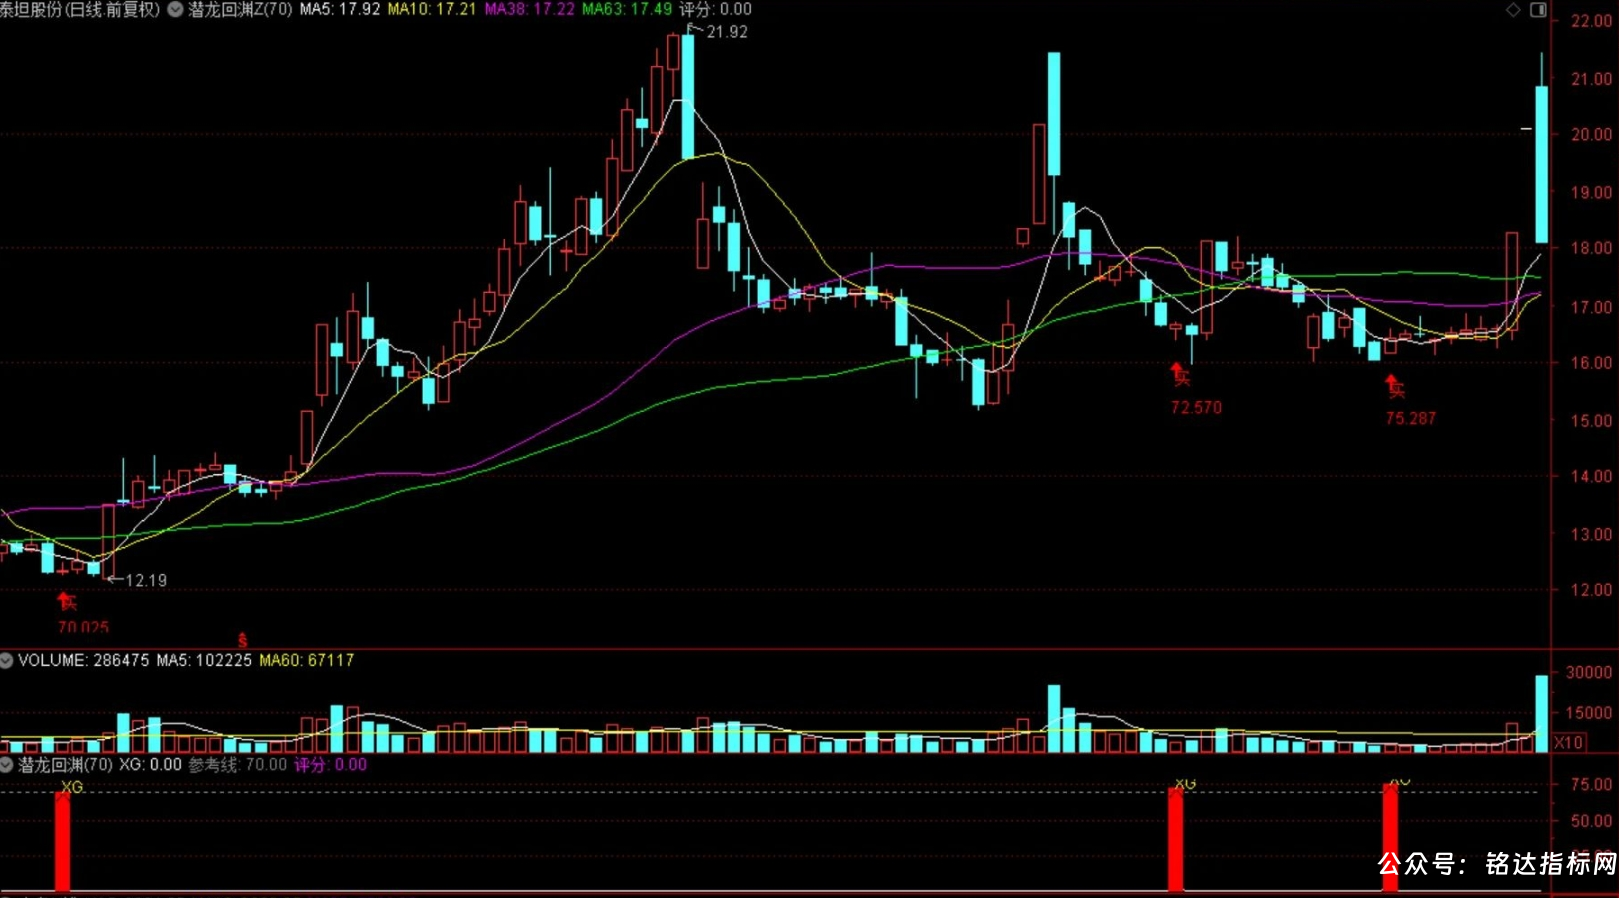This screenshot has height=898, width=1619.
Task: Click the 21.92 high price label
Action: click(727, 32)
